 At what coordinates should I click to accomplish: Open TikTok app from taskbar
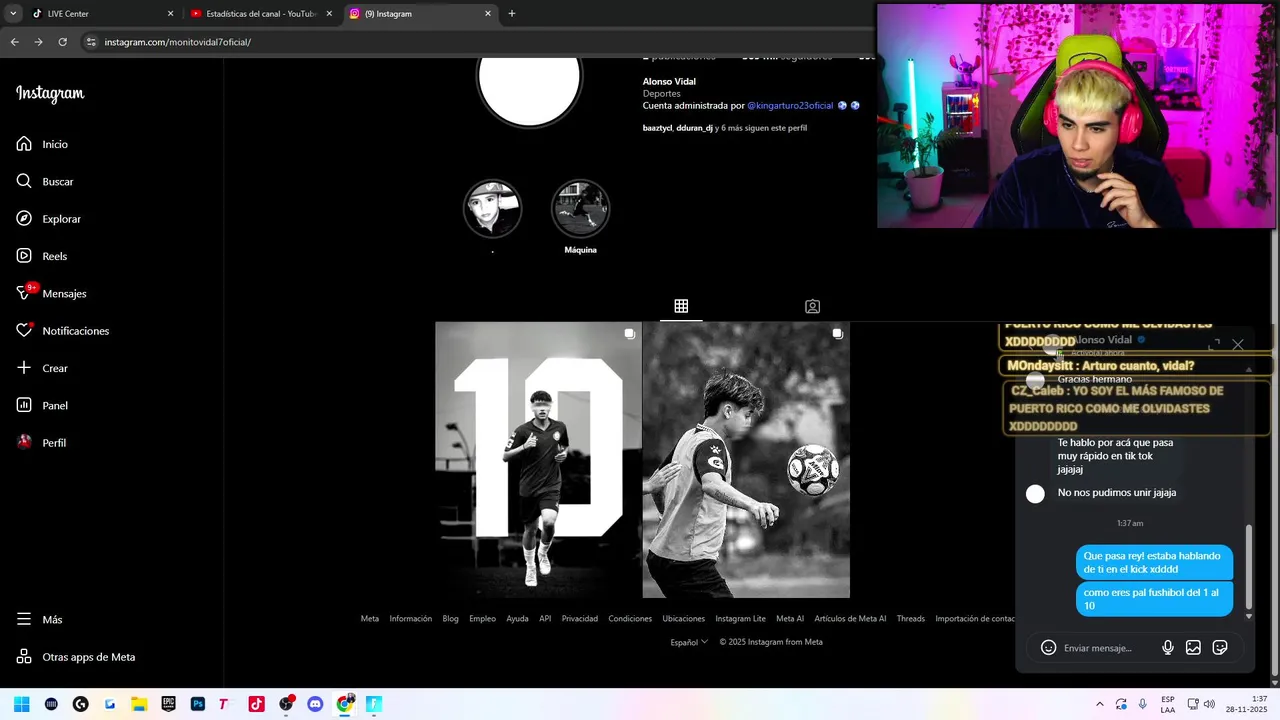click(x=257, y=704)
